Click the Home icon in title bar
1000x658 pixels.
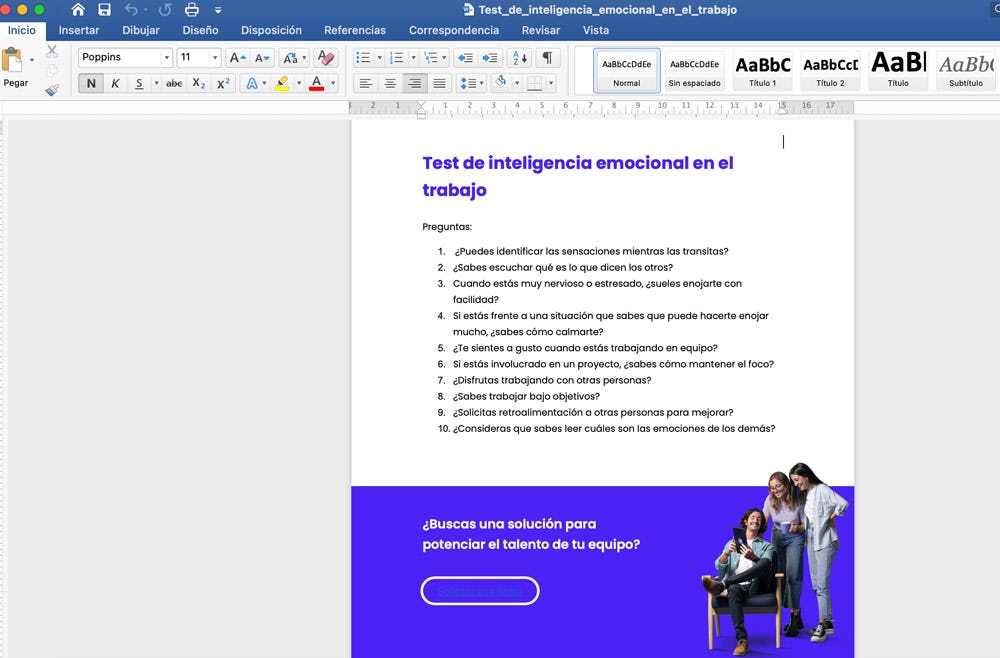tap(78, 10)
